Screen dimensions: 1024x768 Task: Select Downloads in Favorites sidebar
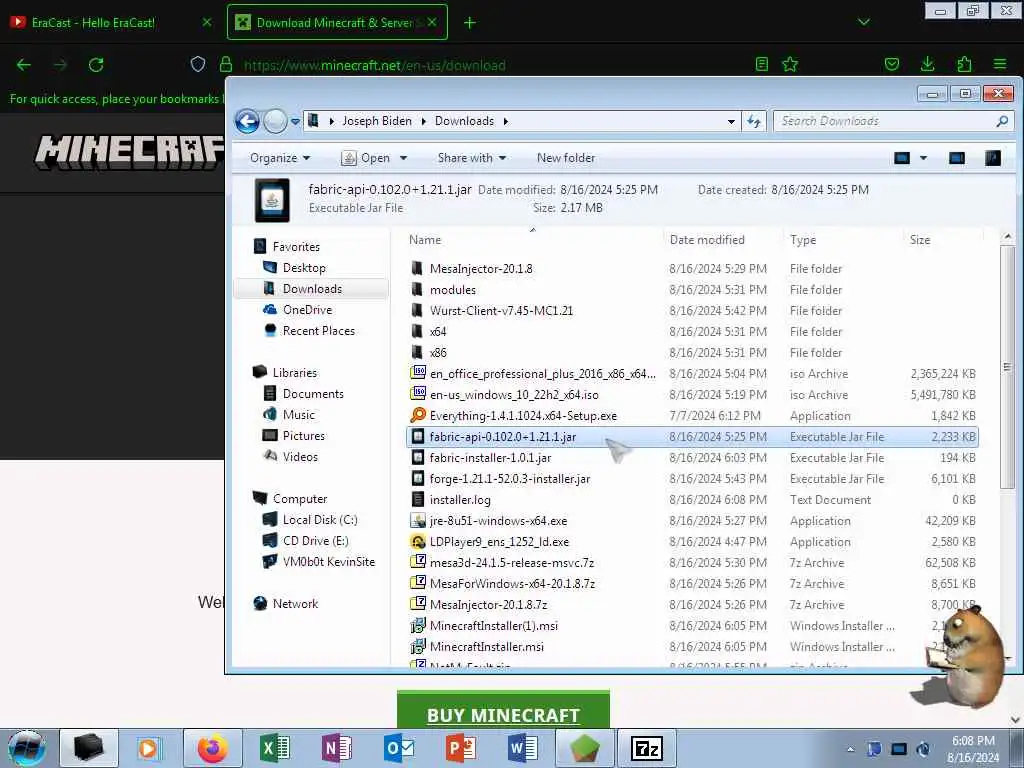pyautogui.click(x=312, y=289)
